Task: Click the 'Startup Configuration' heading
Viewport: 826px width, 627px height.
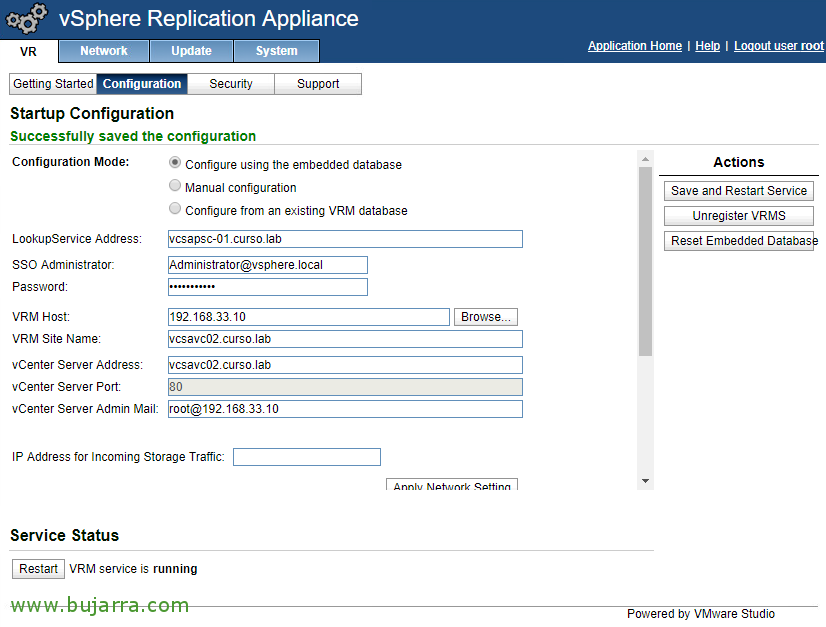Action: tap(92, 113)
